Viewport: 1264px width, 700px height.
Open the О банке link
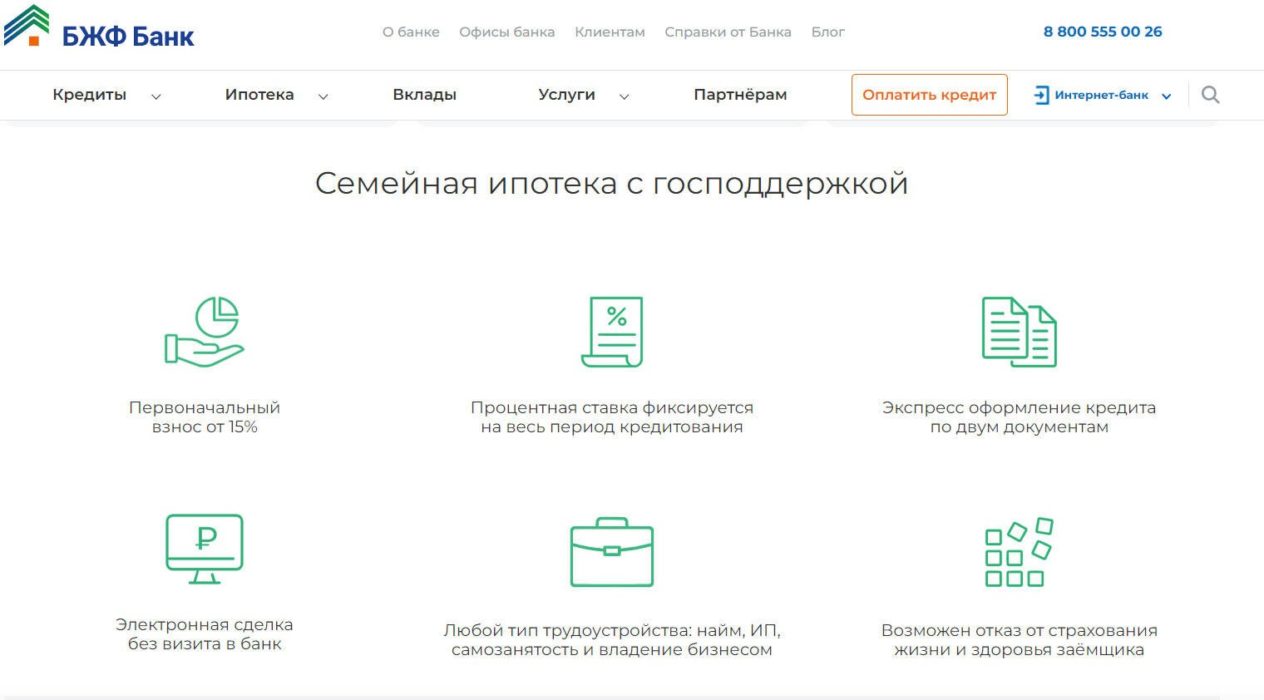click(x=409, y=31)
